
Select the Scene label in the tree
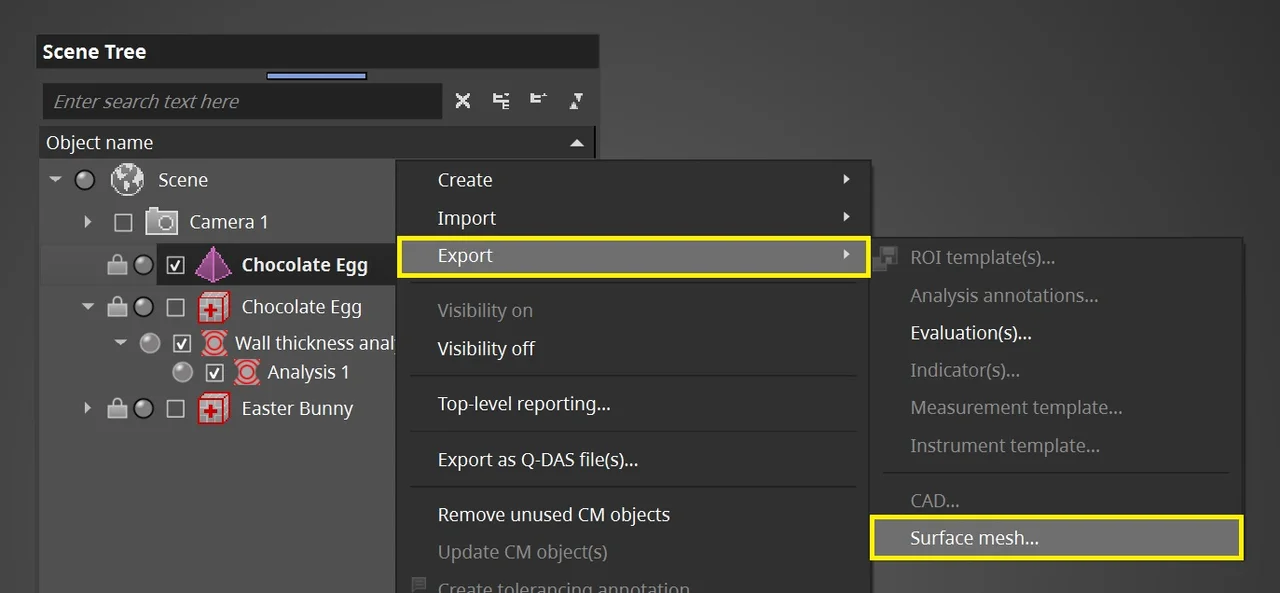click(x=183, y=180)
